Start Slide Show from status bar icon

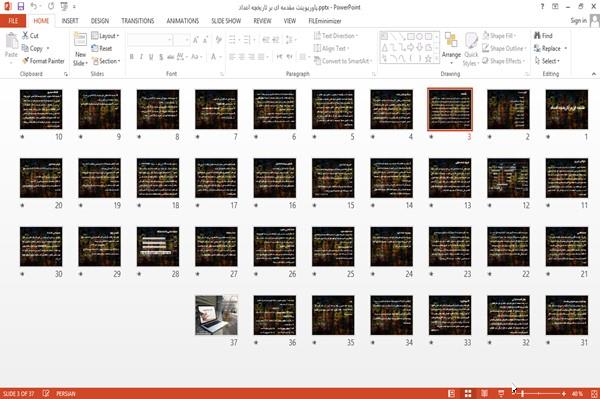coord(501,393)
